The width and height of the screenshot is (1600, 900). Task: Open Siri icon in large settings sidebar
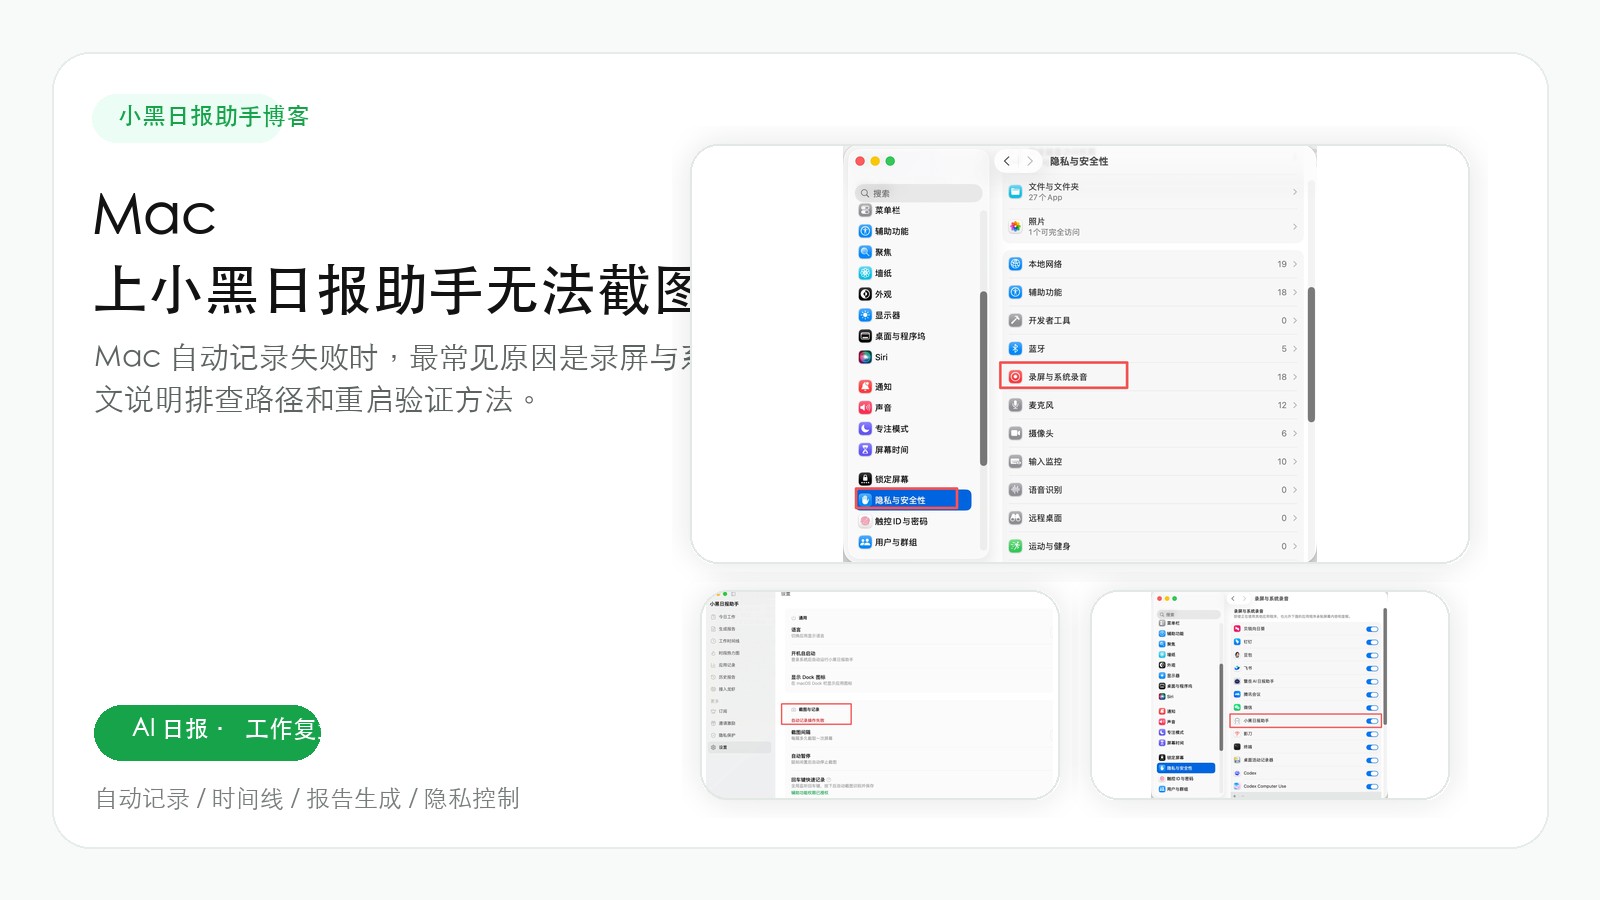point(865,357)
